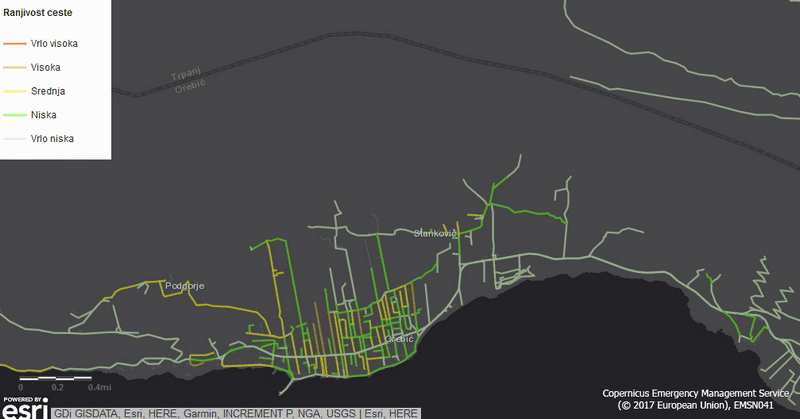Select the Visoka legend label
The image size is (800, 419).
click(46, 67)
